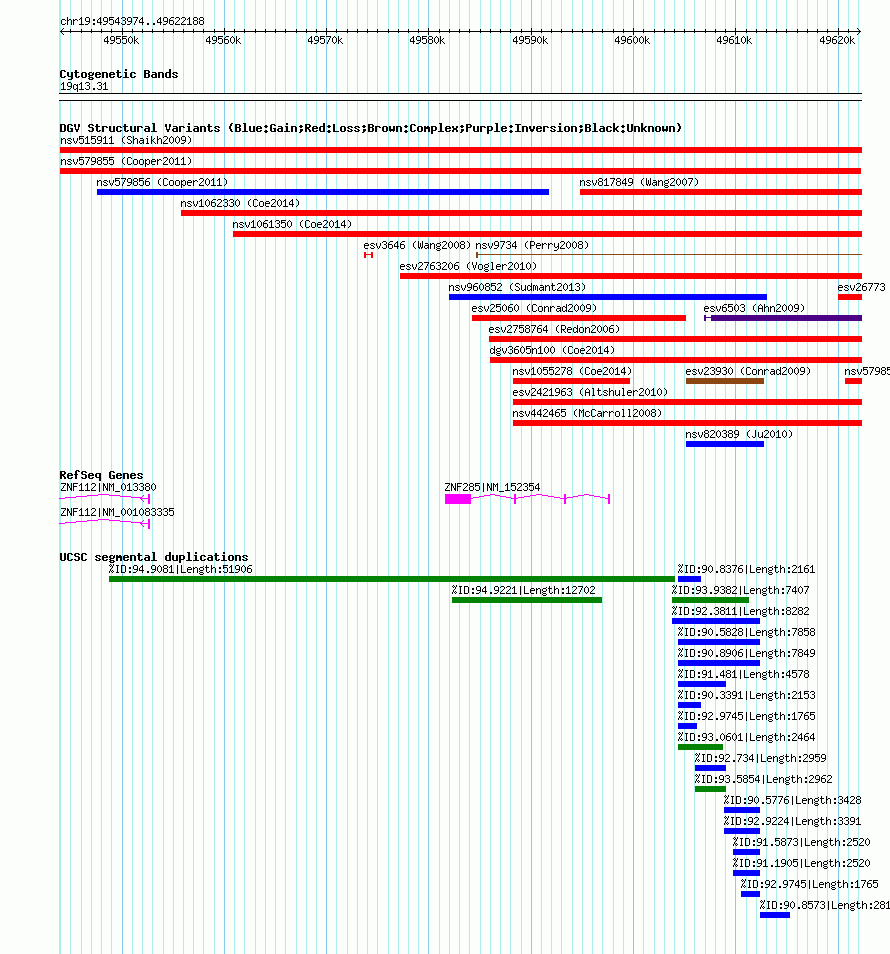Viewport: 890px width, 954px height.
Task: Select the nsv1055278 (Coe2014) red bar
Action: tap(571, 381)
